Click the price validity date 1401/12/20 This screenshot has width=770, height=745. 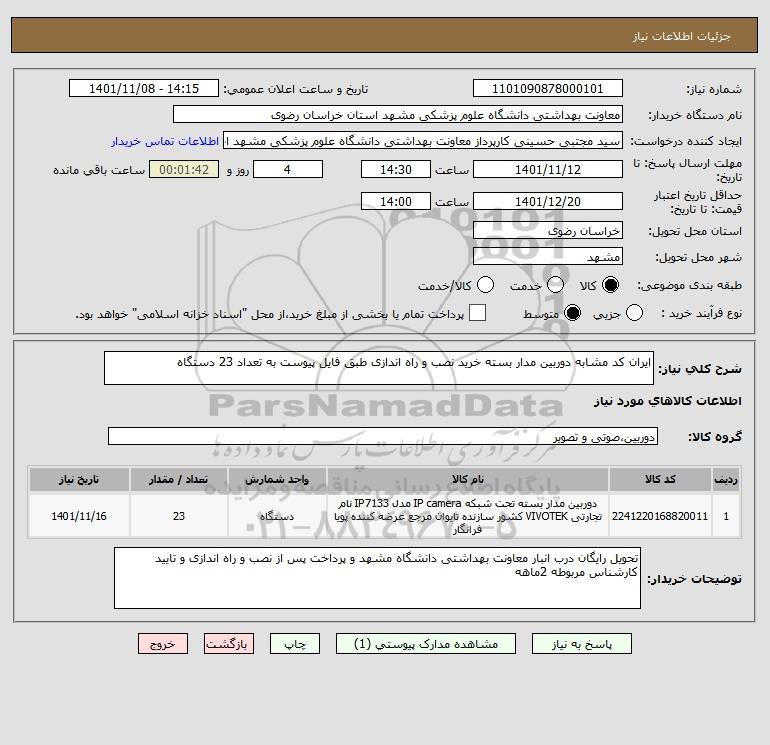click(548, 201)
